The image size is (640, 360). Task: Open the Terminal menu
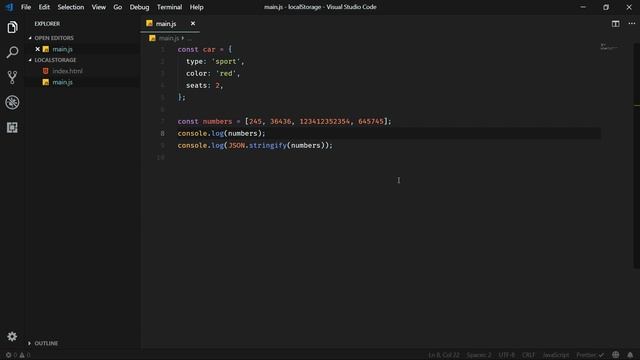[169, 7]
